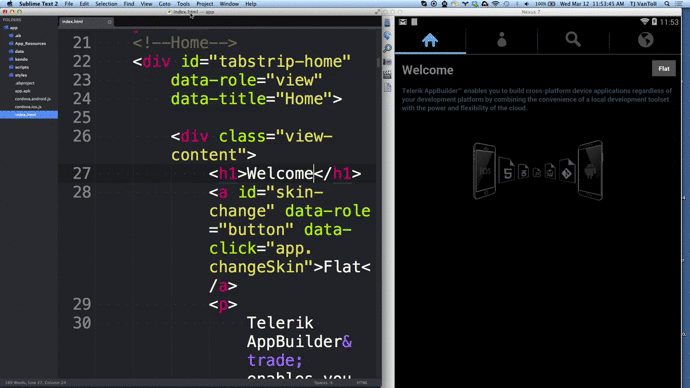Screen dimensions: 690x388
Task: Open cordova.ios.js in the sidebar
Action: click(x=28, y=107)
